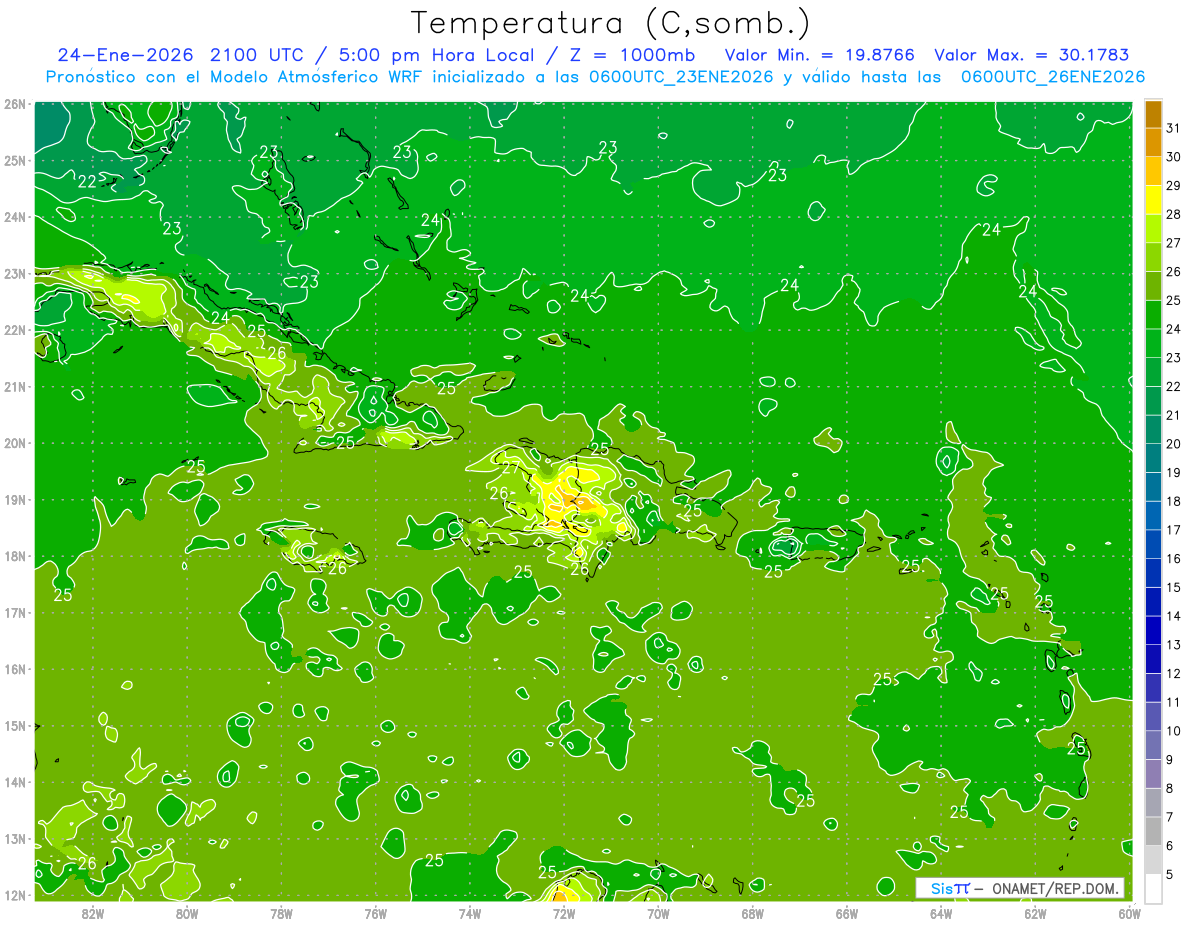Pick the legend color band between 23 and 24
1200x927 pixels.
coord(1153,343)
